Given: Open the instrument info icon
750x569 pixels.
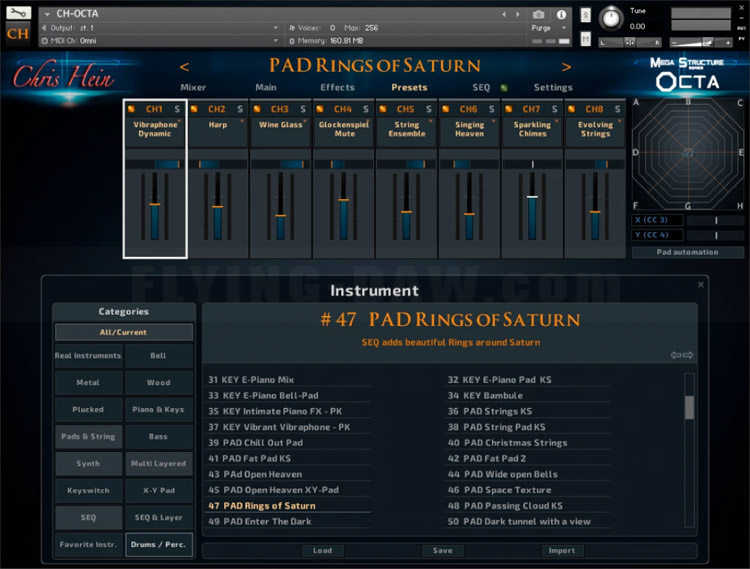Looking at the screenshot, I should point(561,15).
